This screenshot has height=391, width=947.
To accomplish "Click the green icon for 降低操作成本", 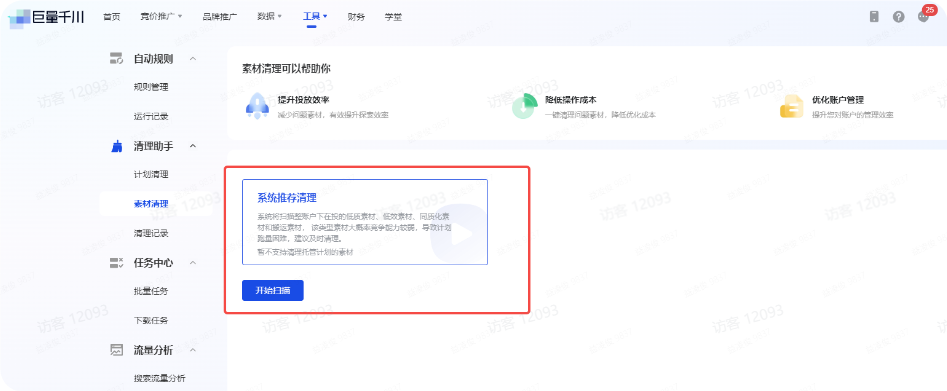I will tap(524, 106).
